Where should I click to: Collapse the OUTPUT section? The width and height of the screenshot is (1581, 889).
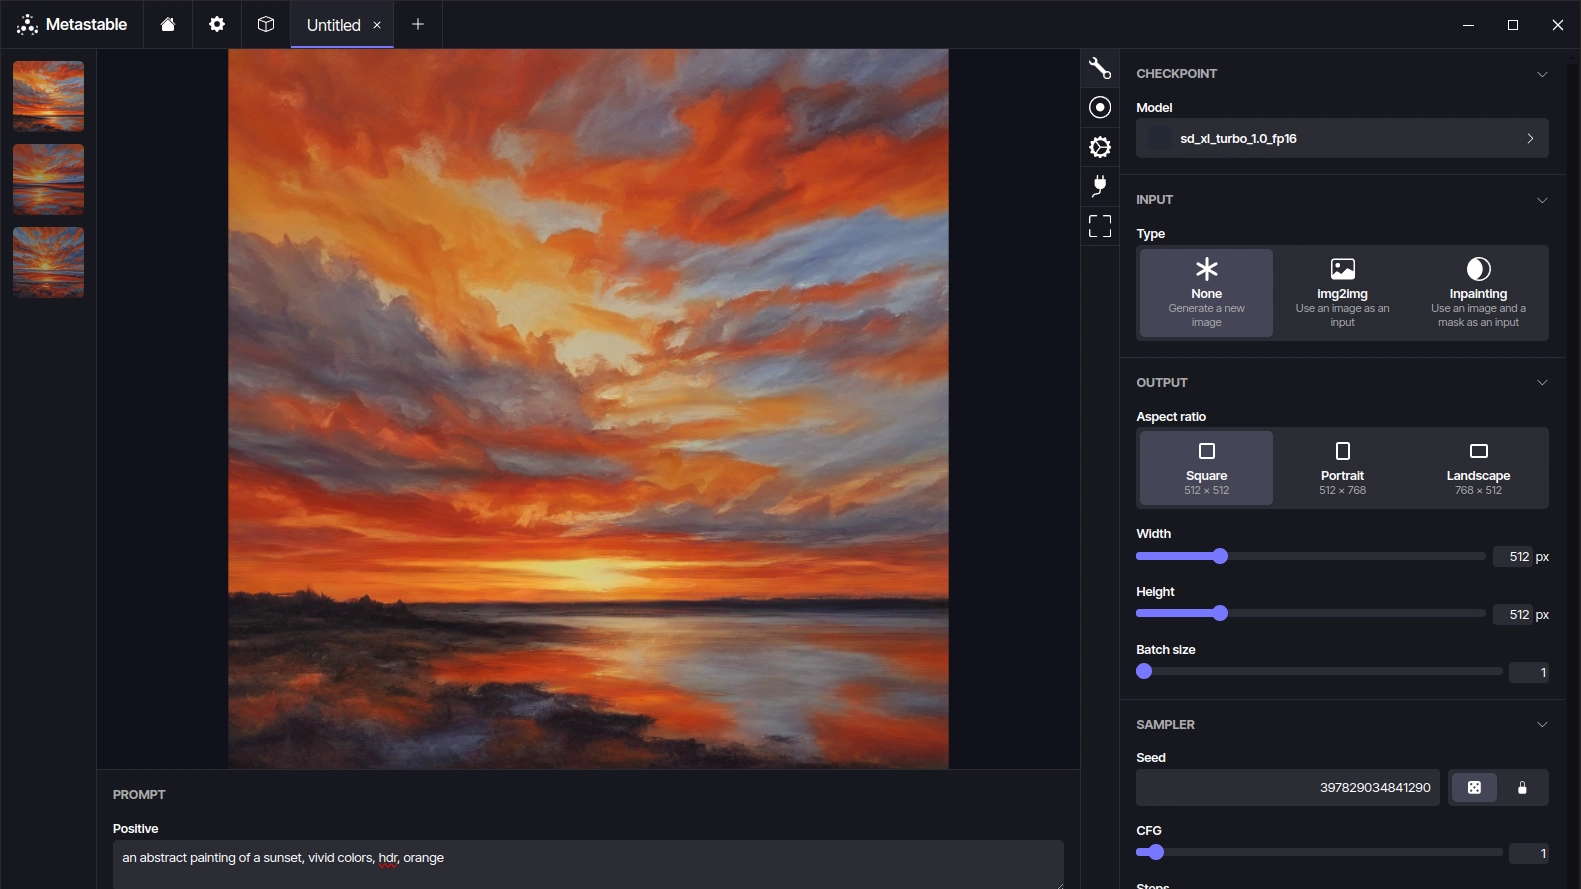pos(1542,383)
